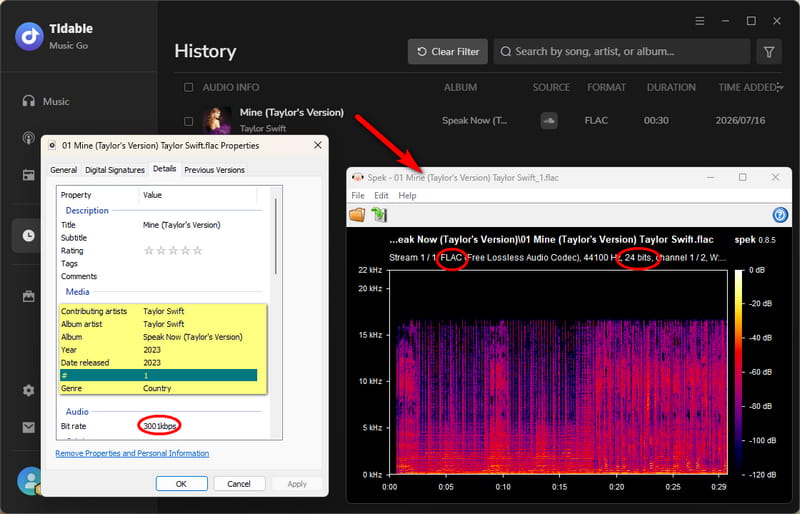Click the ALBUM column header
Screen dimensions: 800x514
click(x=460, y=87)
